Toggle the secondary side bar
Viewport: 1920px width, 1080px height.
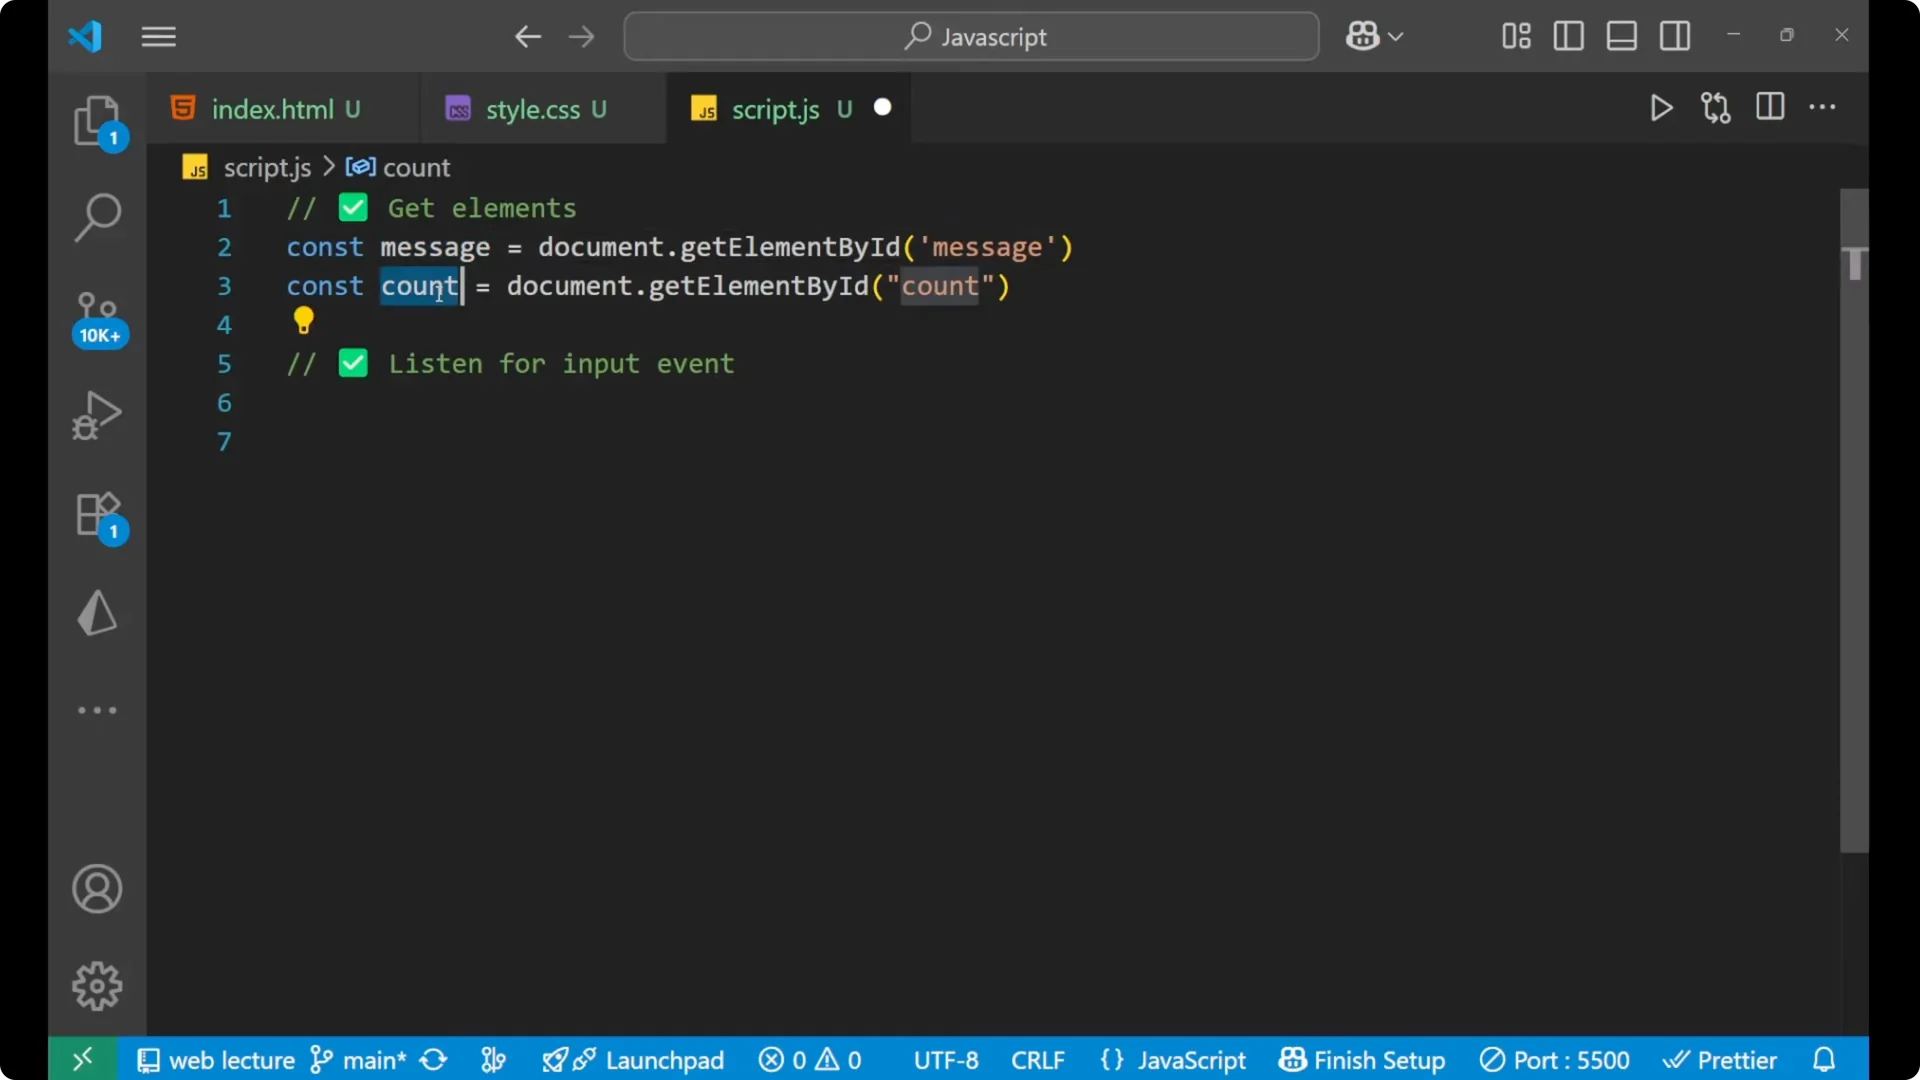[x=1675, y=36]
